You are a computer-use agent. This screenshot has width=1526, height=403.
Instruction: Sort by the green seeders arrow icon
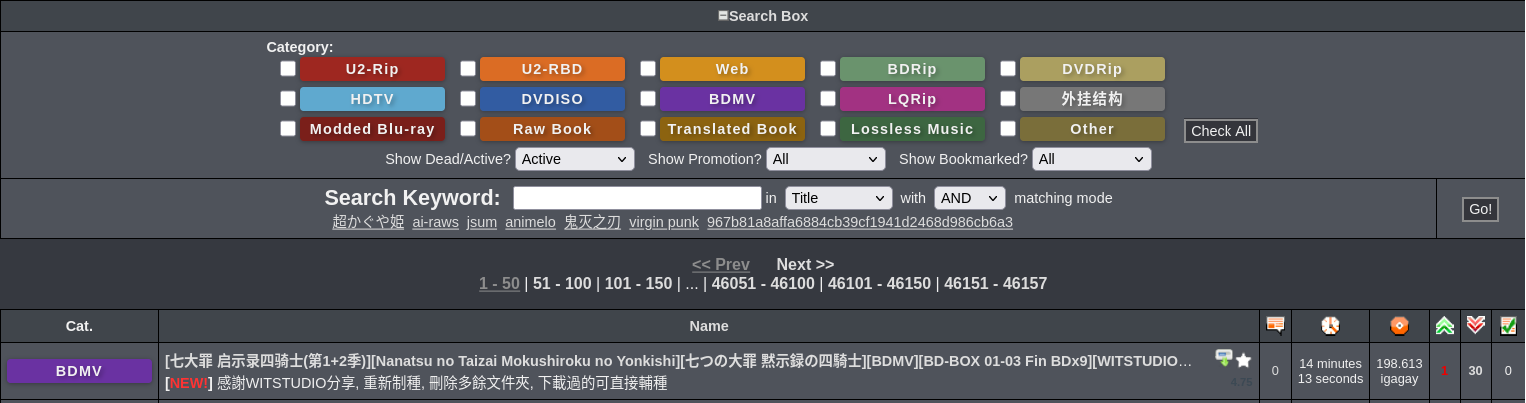(x=1444, y=325)
